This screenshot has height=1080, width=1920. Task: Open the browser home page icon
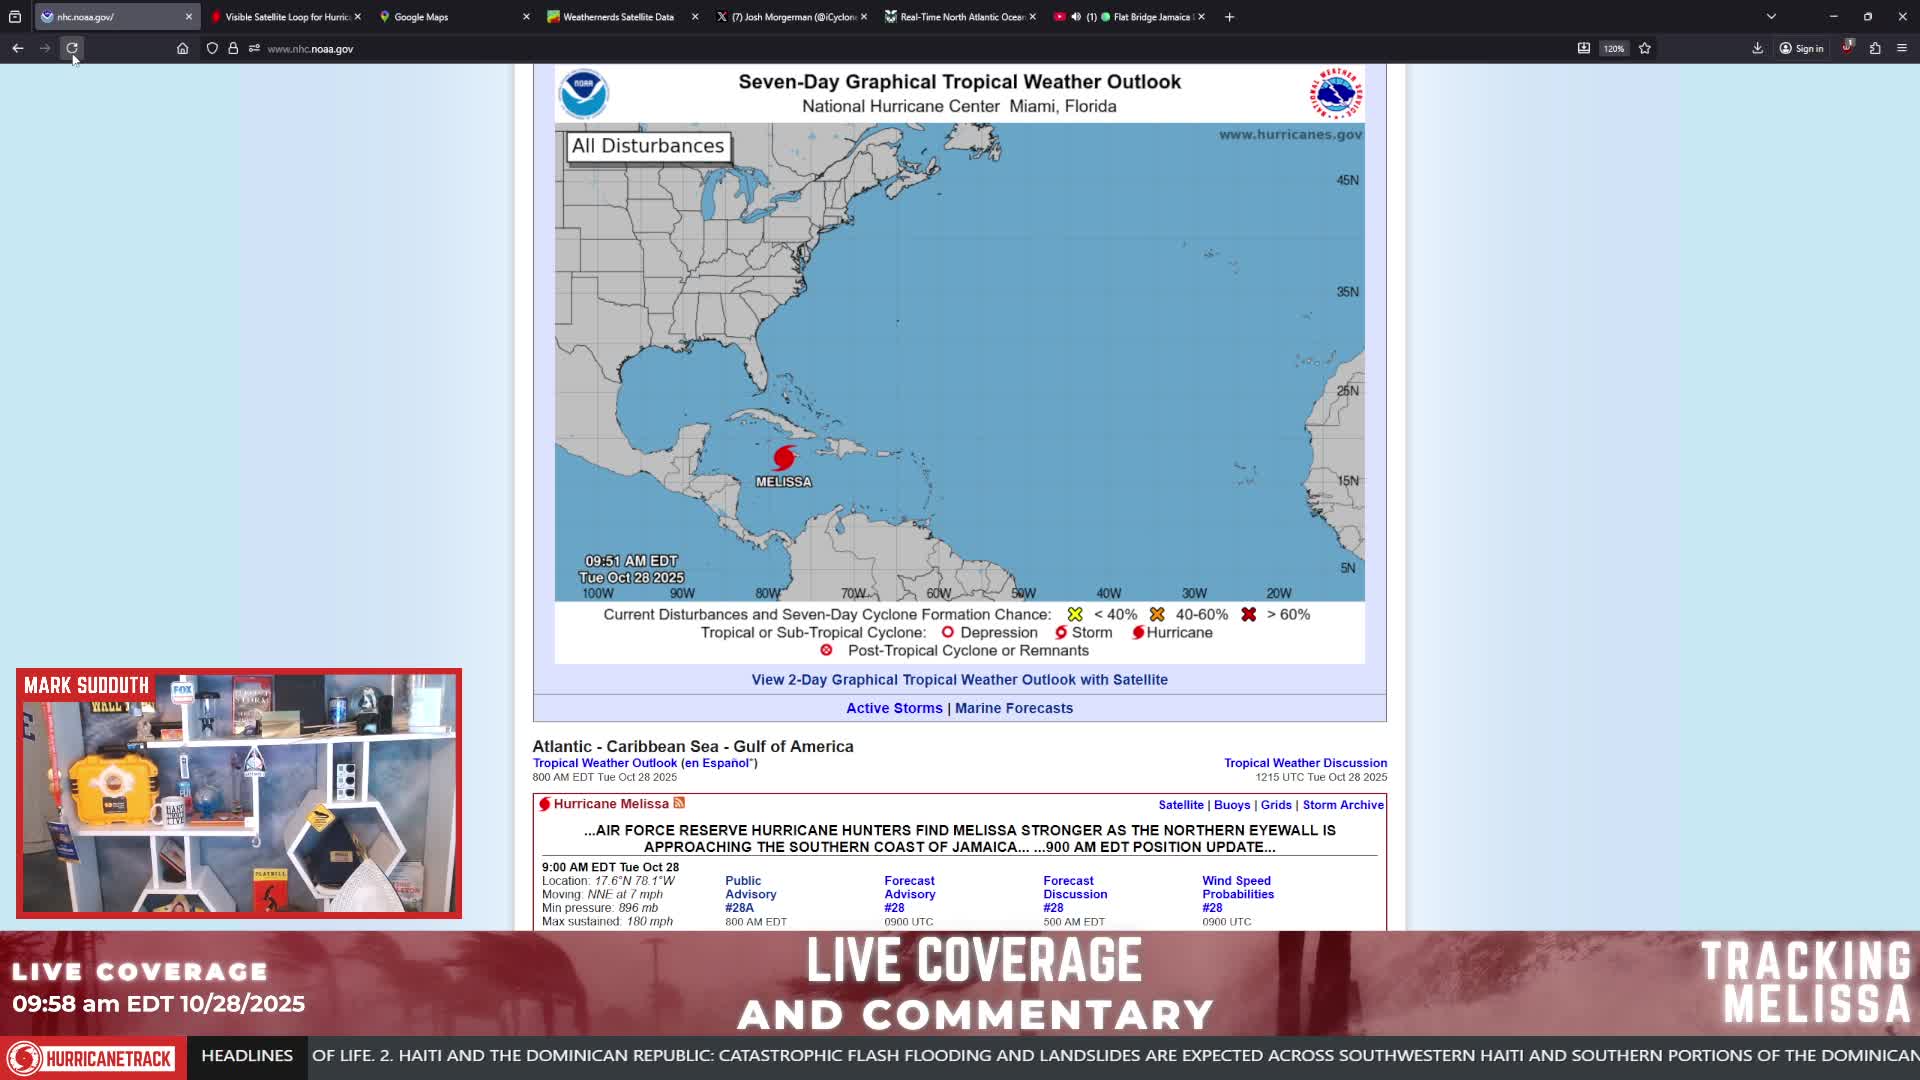pos(182,48)
